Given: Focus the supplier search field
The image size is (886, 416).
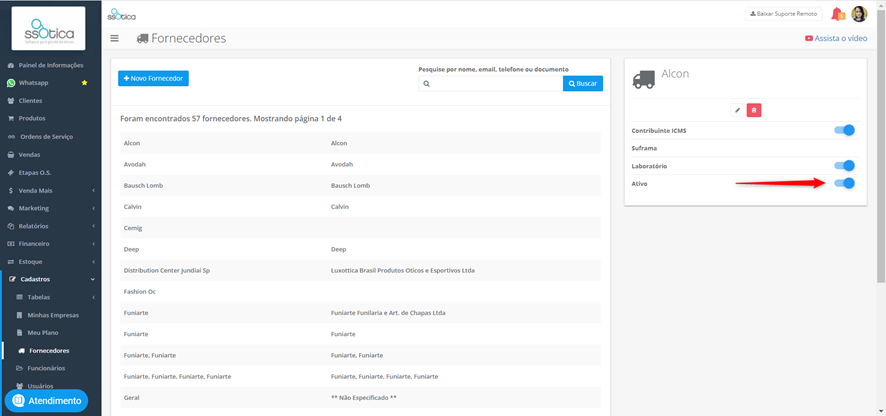Looking at the screenshot, I should [490, 84].
